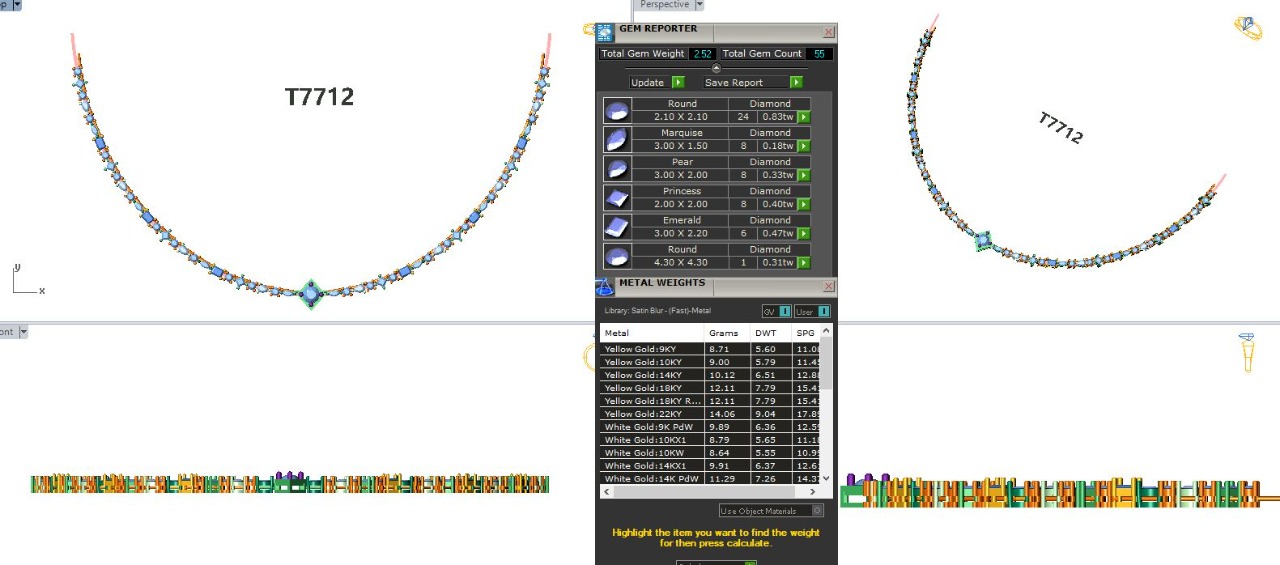Click the Pear gem shape thumbnail
This screenshot has height=565, width=1280.
point(617,168)
